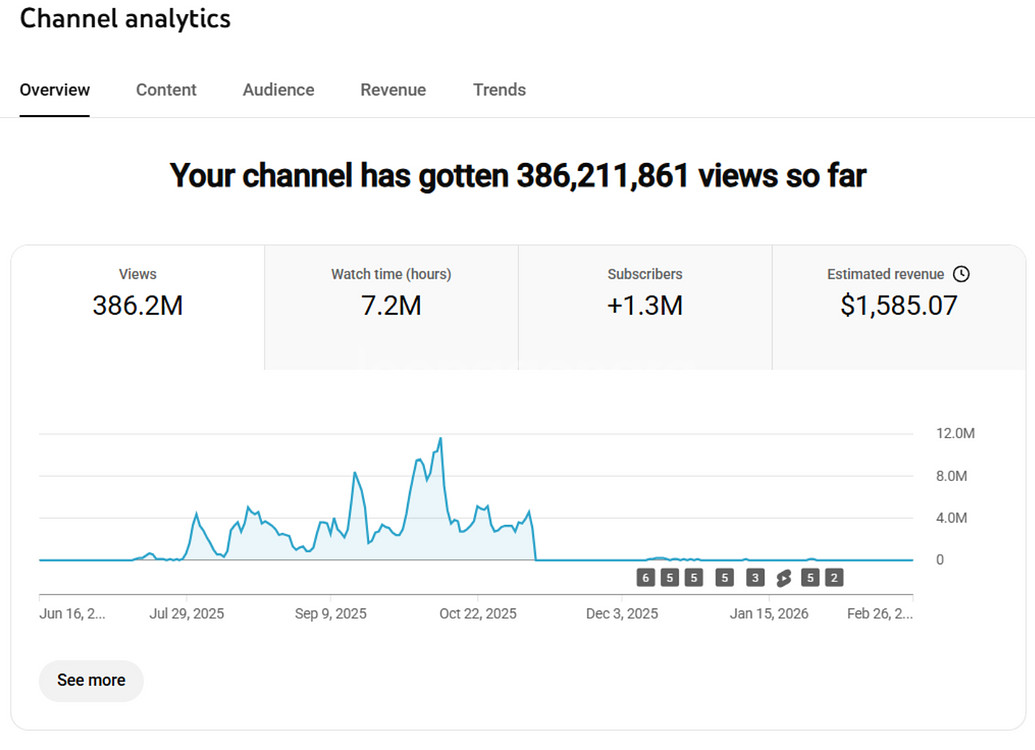1035x750 pixels.
Task: Click the 5 marker directly right of marker 6
Action: [670, 577]
